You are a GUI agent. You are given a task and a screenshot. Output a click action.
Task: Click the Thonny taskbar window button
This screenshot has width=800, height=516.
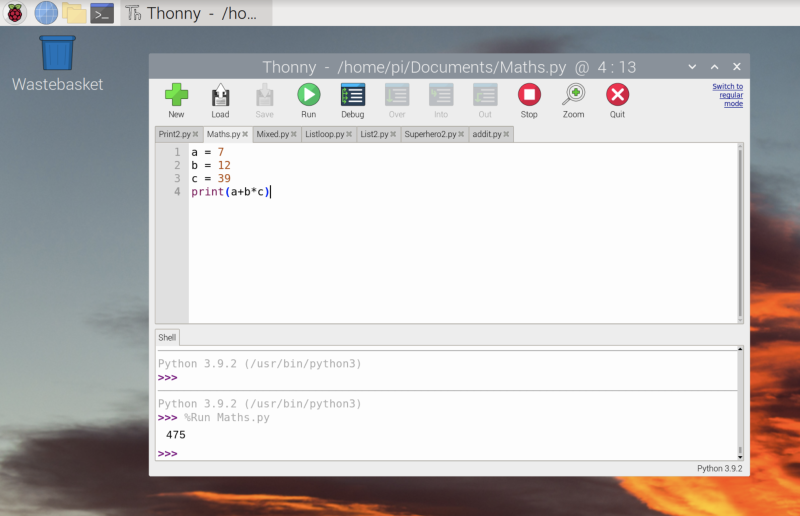(196, 13)
